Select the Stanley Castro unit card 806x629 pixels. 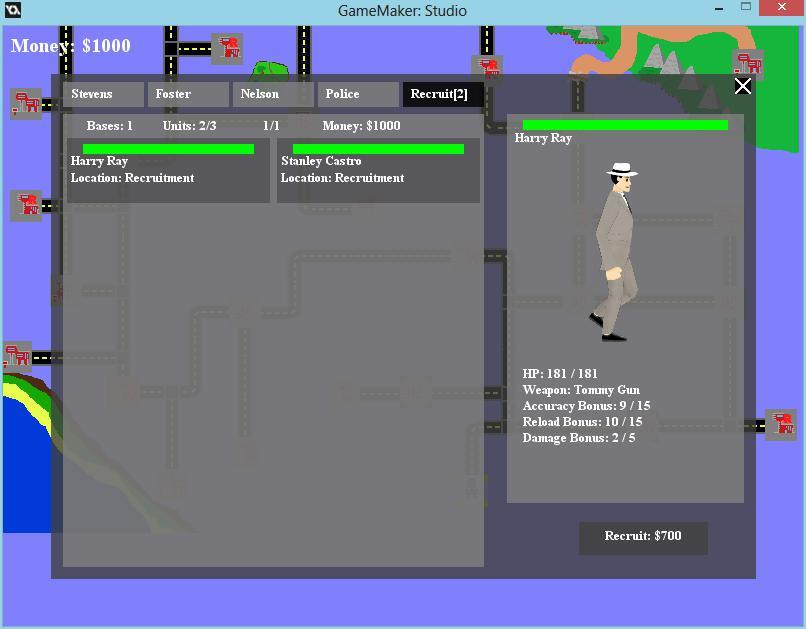click(378, 170)
